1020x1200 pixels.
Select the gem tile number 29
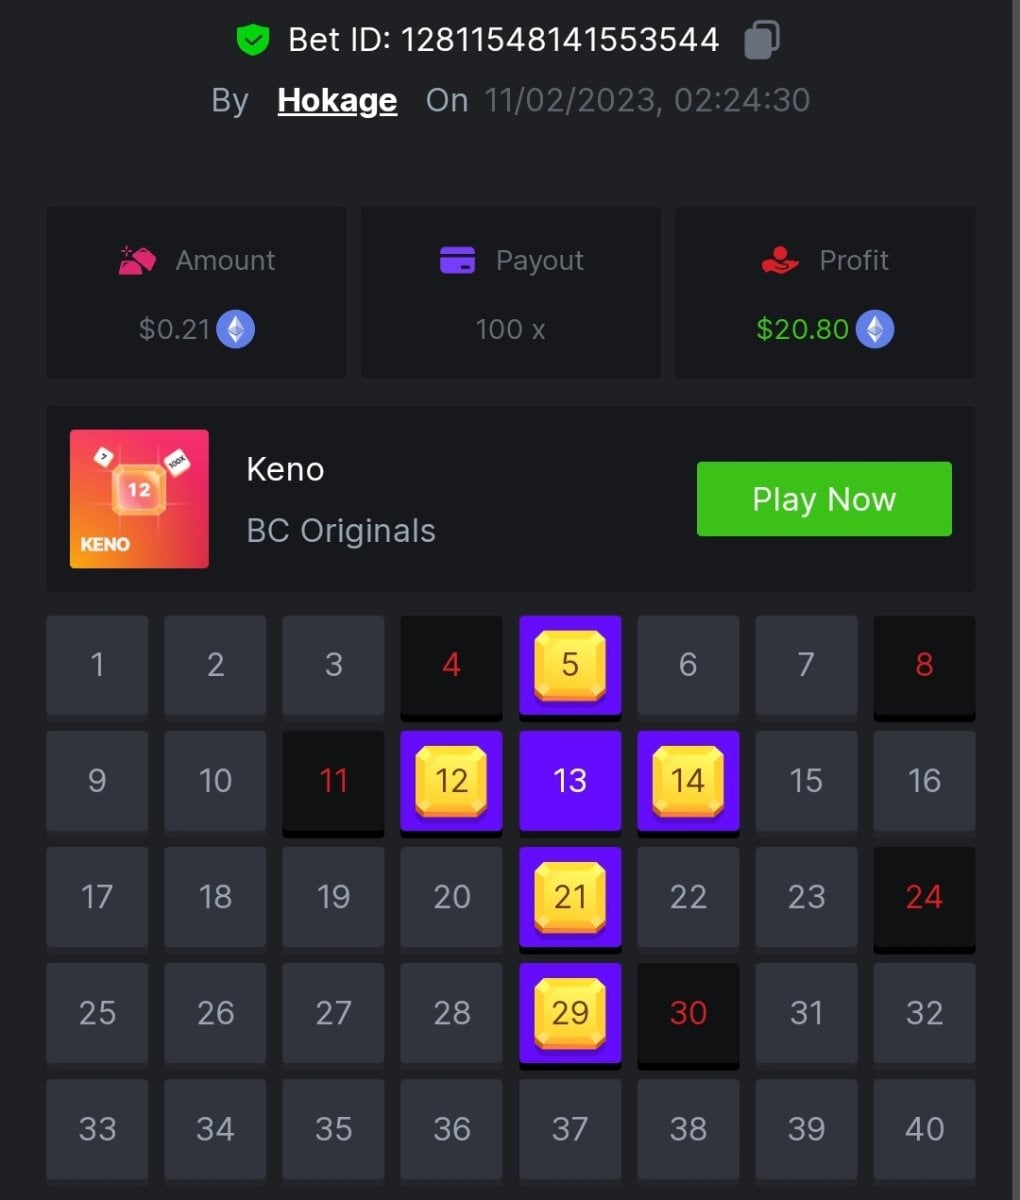[570, 1014]
